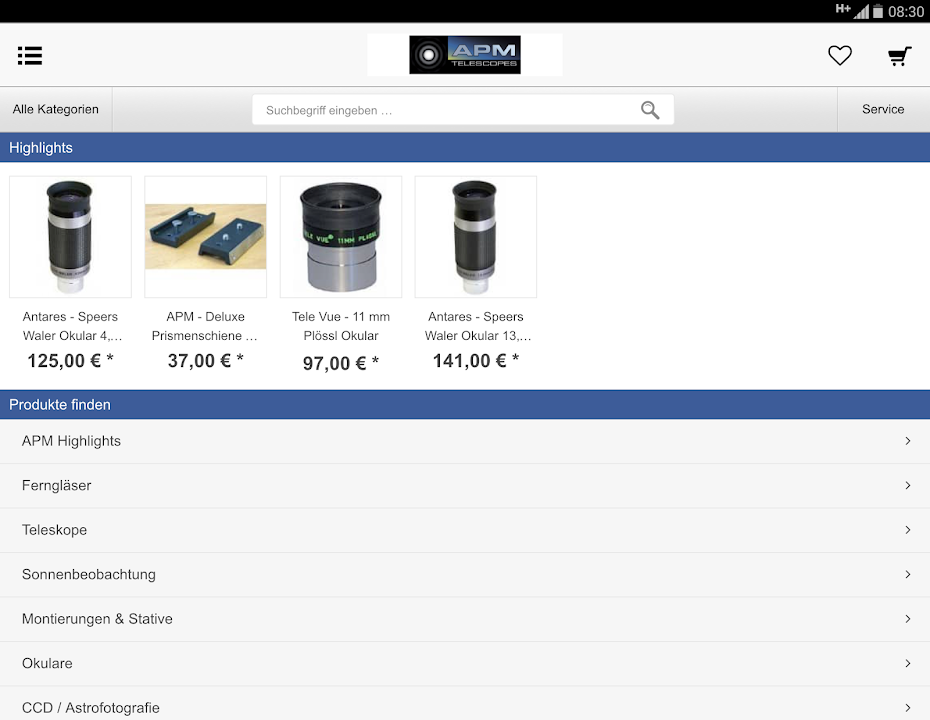Tap the Tele Vue 11 mm Plössl Okular title
This screenshot has height=720, width=930.
(341, 326)
